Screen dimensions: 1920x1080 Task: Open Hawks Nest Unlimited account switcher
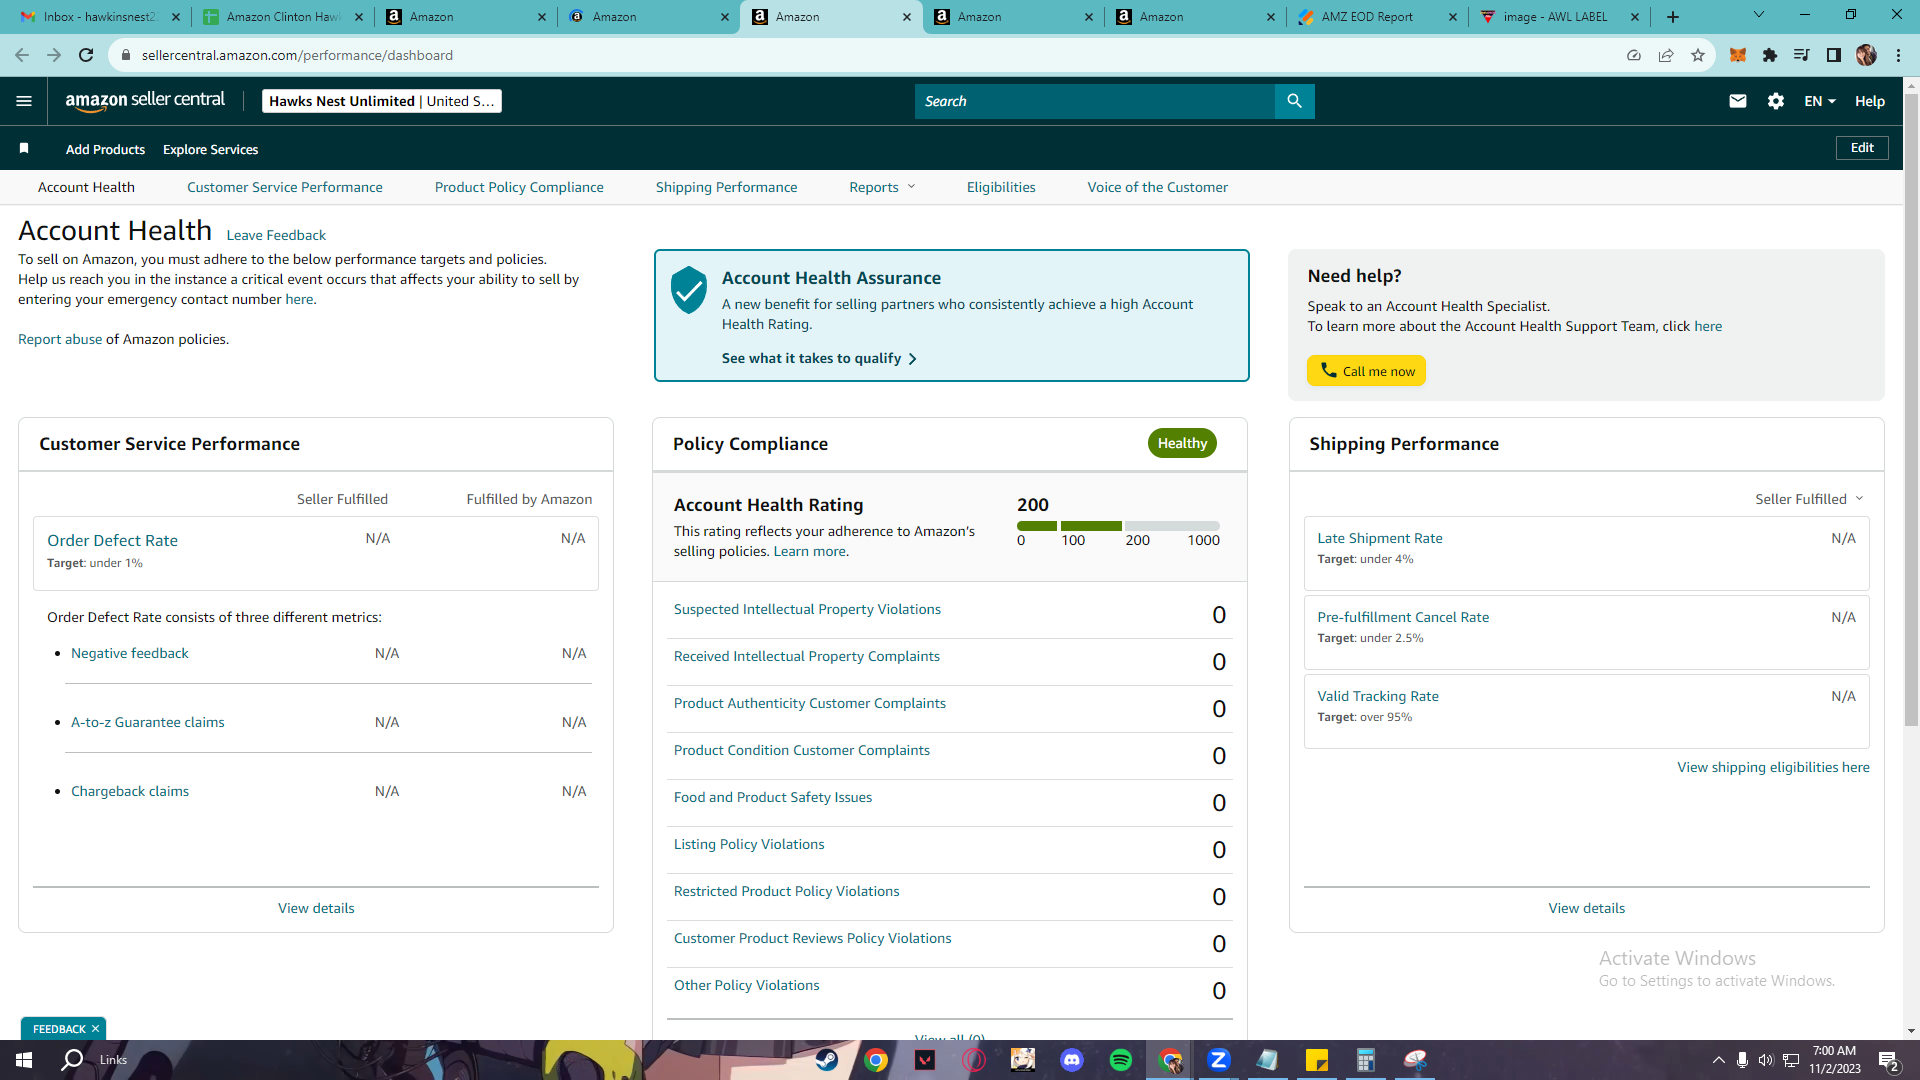381,101
